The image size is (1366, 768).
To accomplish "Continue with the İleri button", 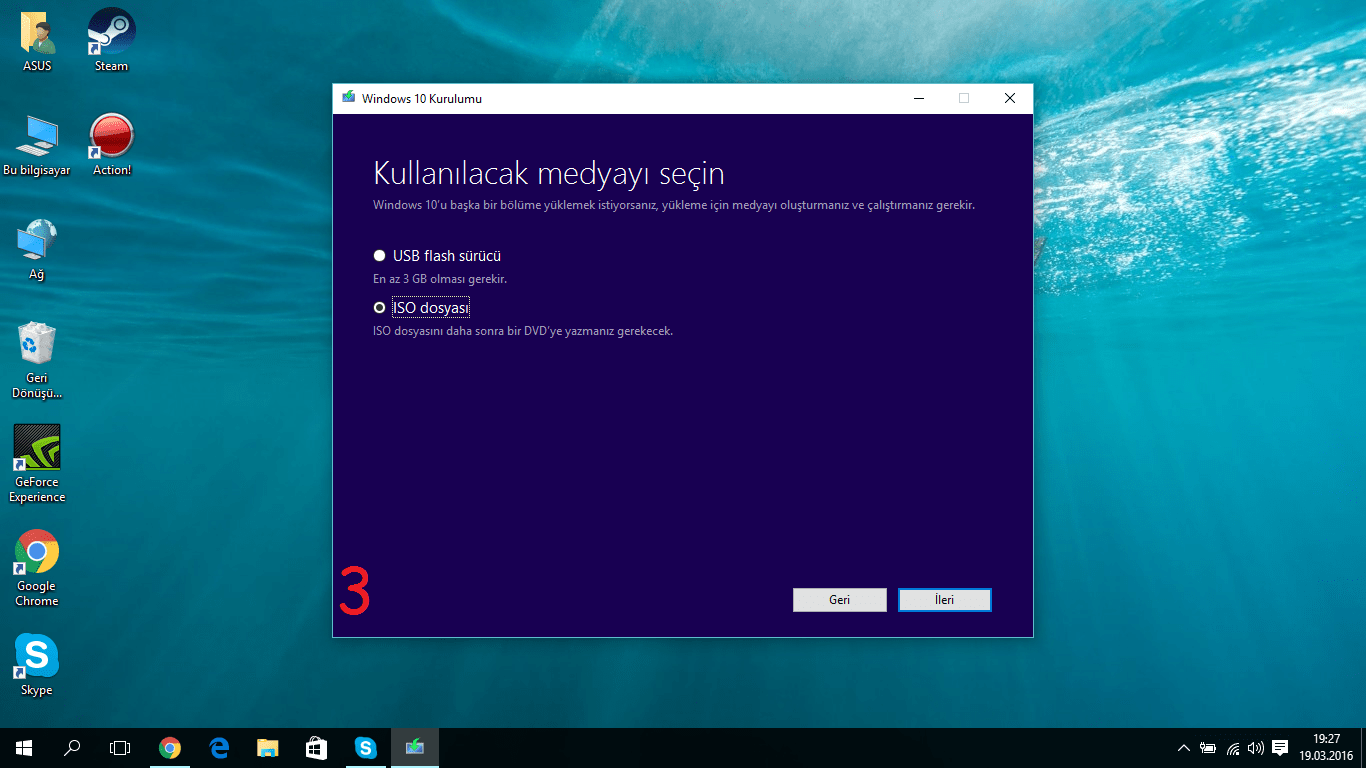I will point(945,600).
